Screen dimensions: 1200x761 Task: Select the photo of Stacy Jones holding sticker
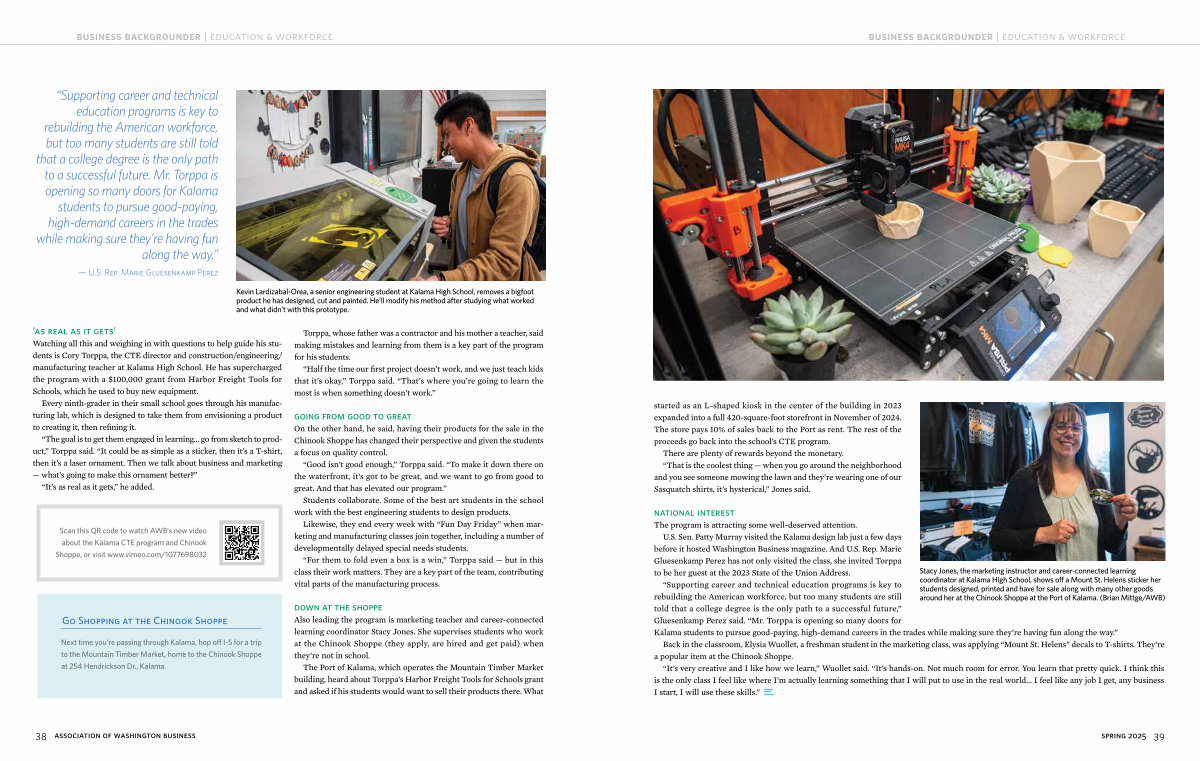1041,481
